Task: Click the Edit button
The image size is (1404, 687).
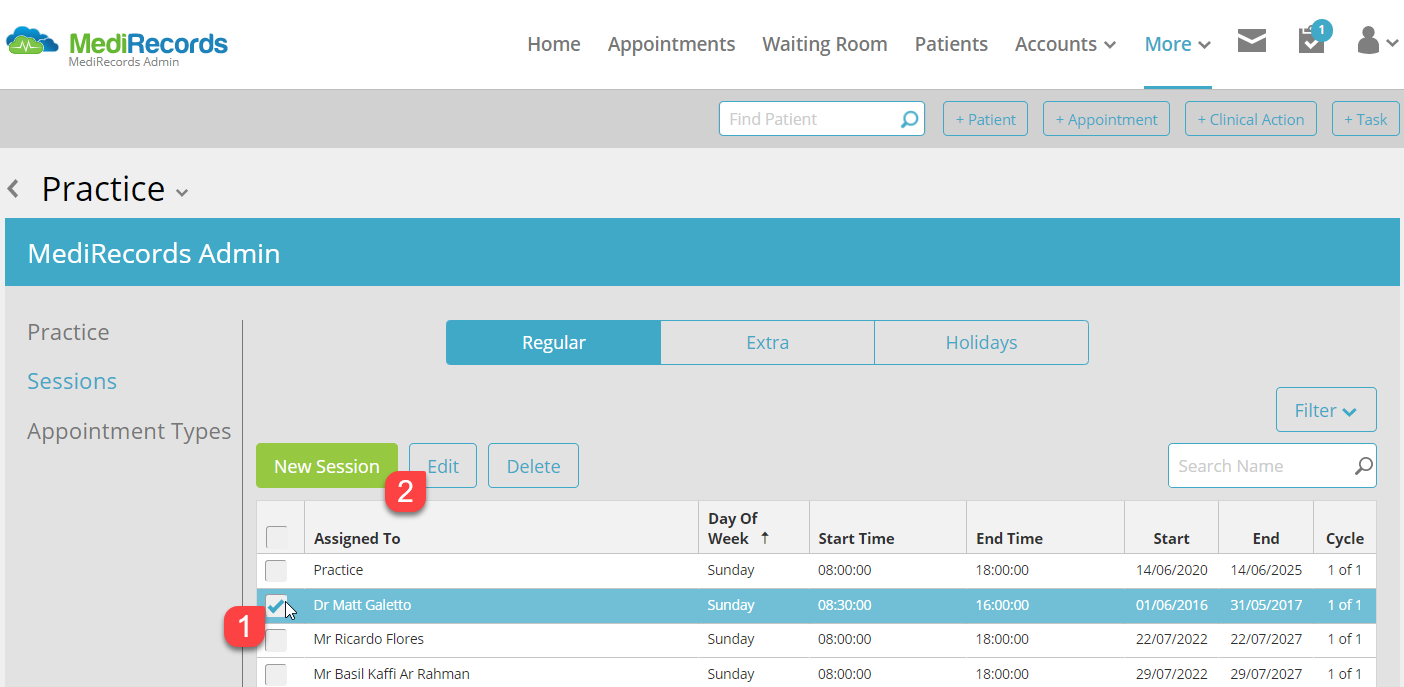Action: tap(443, 466)
